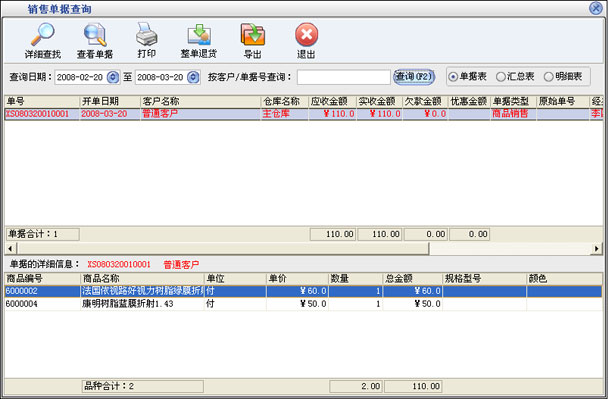The width and height of the screenshot is (612, 399).
Task: Select the 单据表 radio option
Action: pos(467,77)
